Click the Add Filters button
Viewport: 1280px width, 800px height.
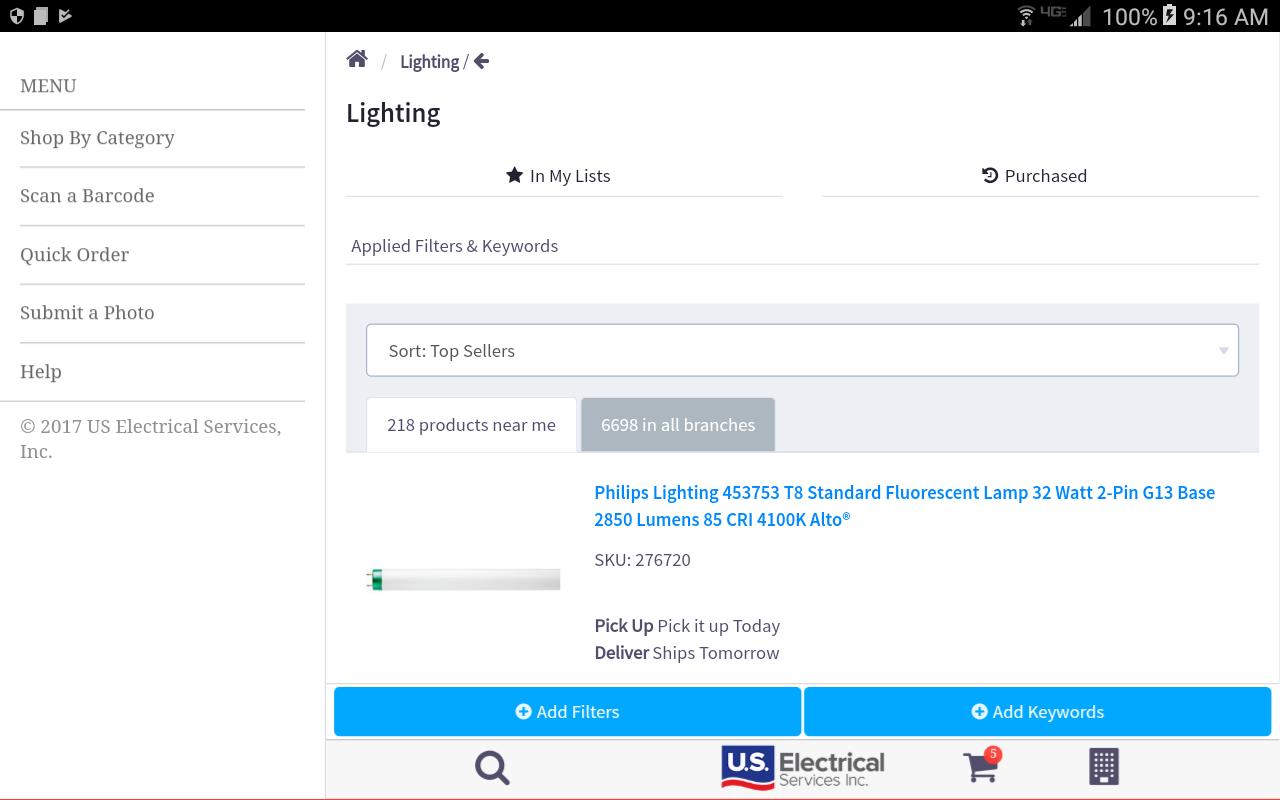pos(567,712)
